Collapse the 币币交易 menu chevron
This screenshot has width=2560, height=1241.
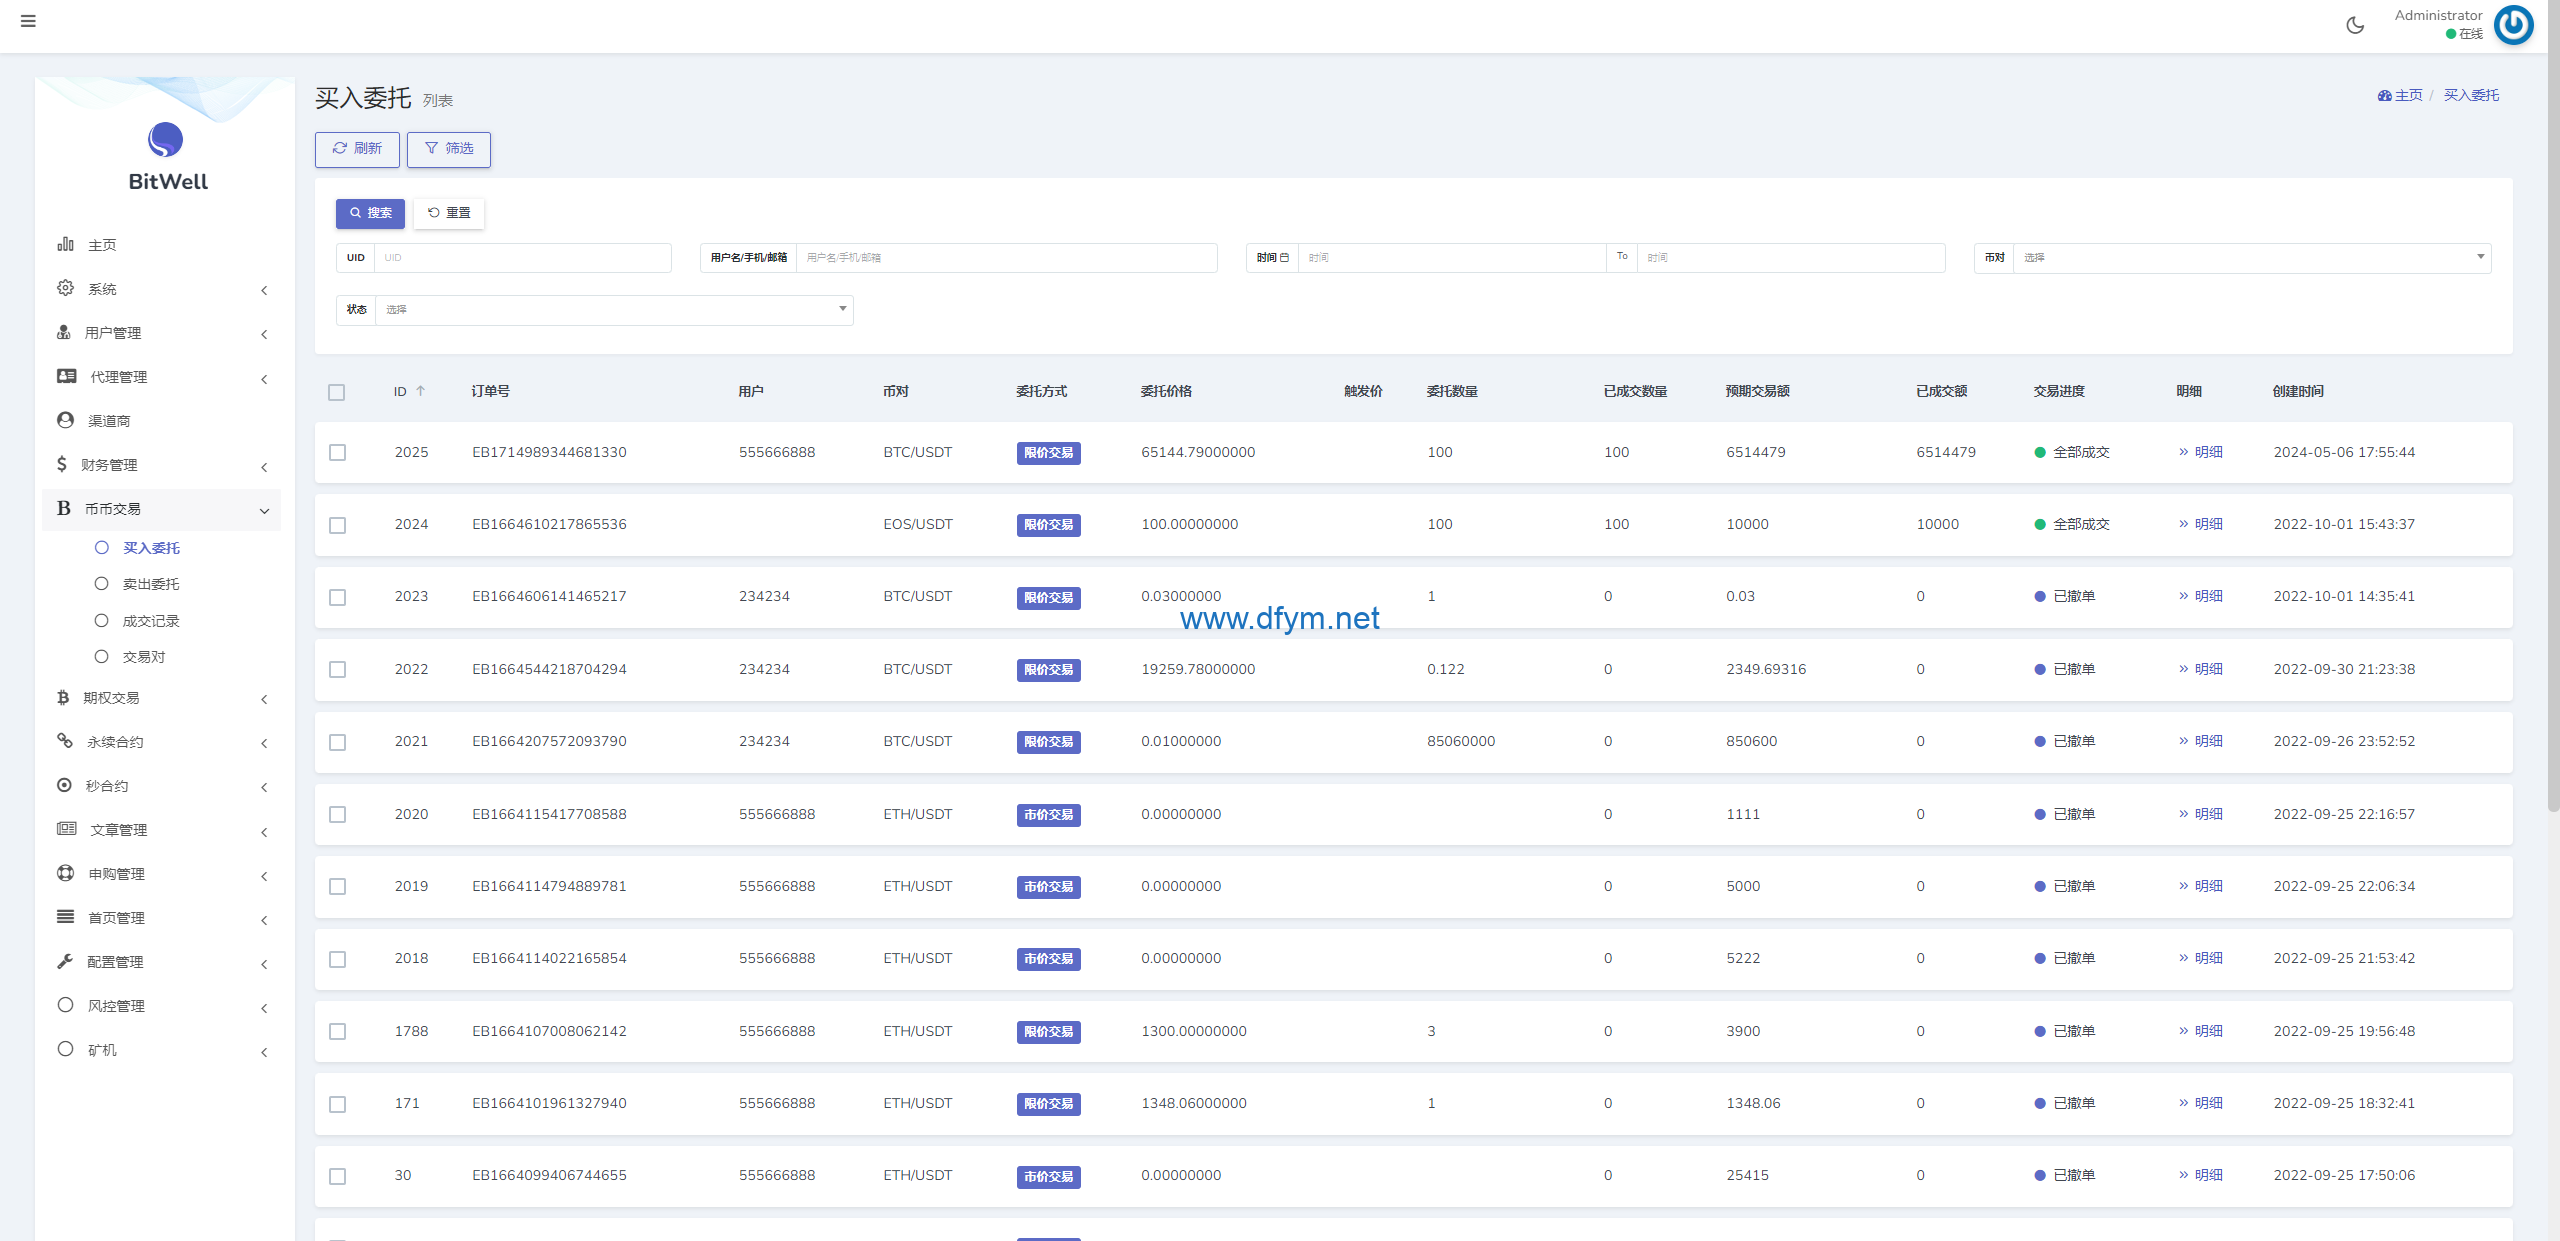tap(264, 511)
